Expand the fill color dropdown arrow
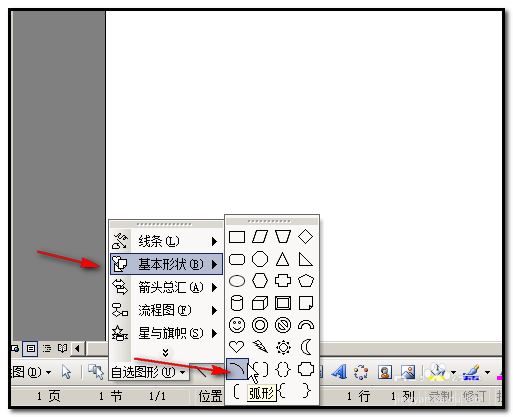 454,372
